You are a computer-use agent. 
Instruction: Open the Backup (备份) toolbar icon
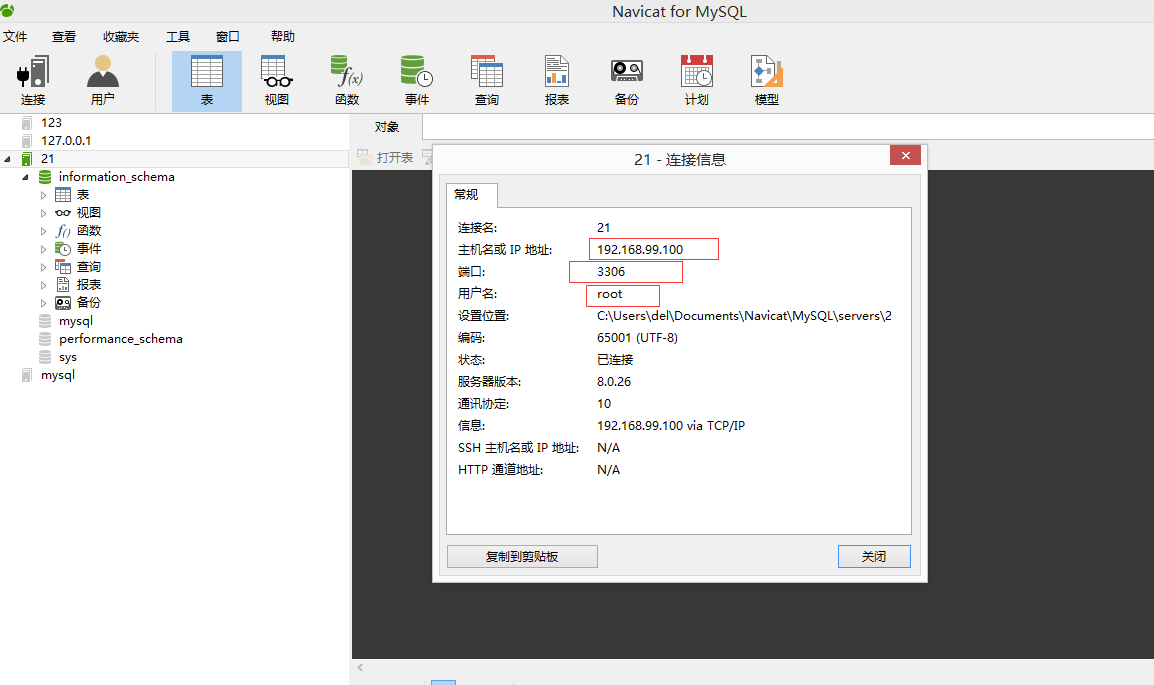[626, 81]
